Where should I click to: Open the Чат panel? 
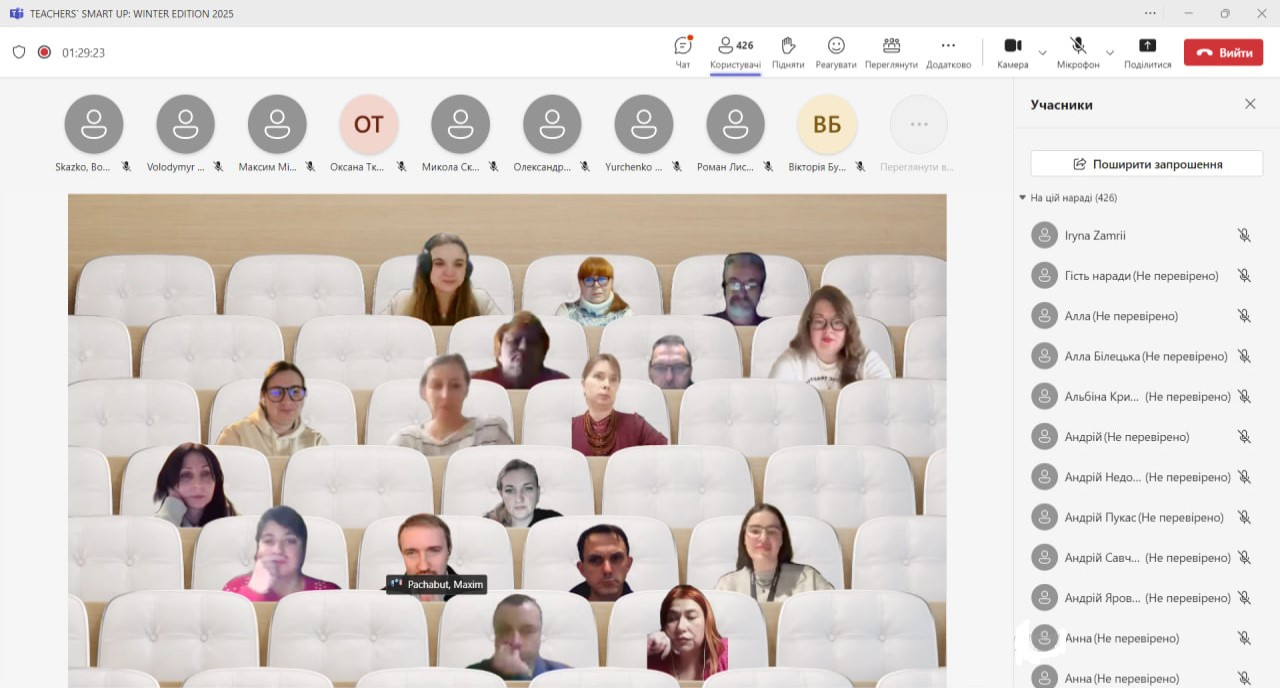tap(683, 52)
